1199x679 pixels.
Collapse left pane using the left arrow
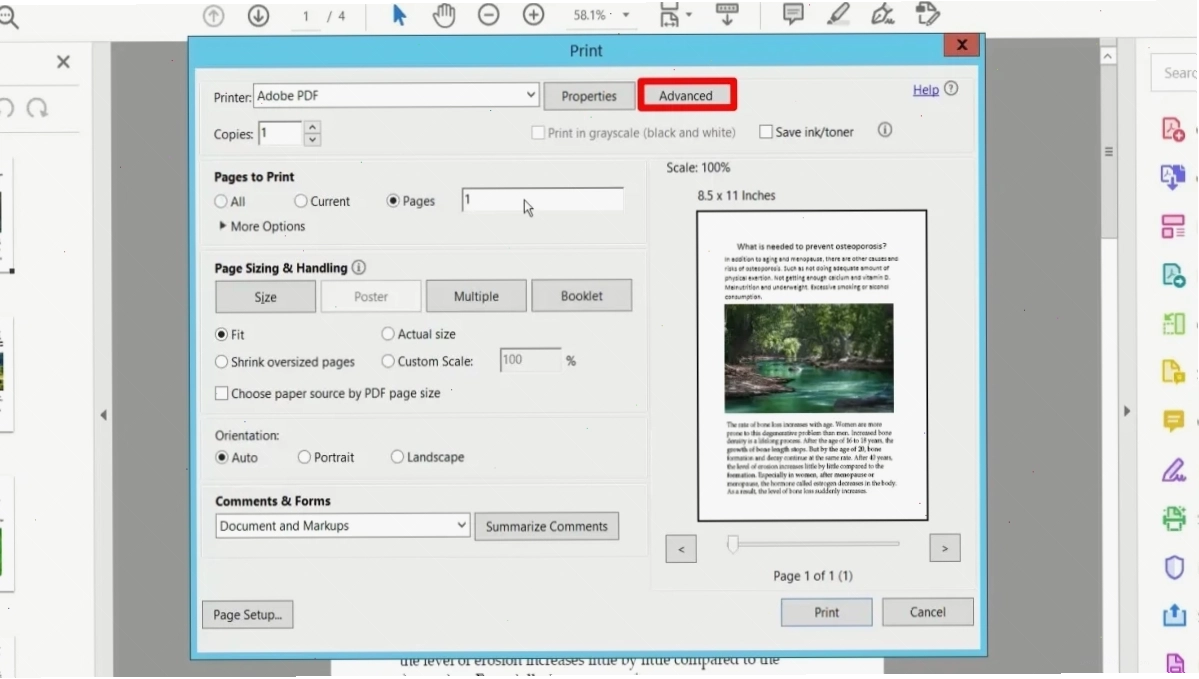[x=103, y=415]
